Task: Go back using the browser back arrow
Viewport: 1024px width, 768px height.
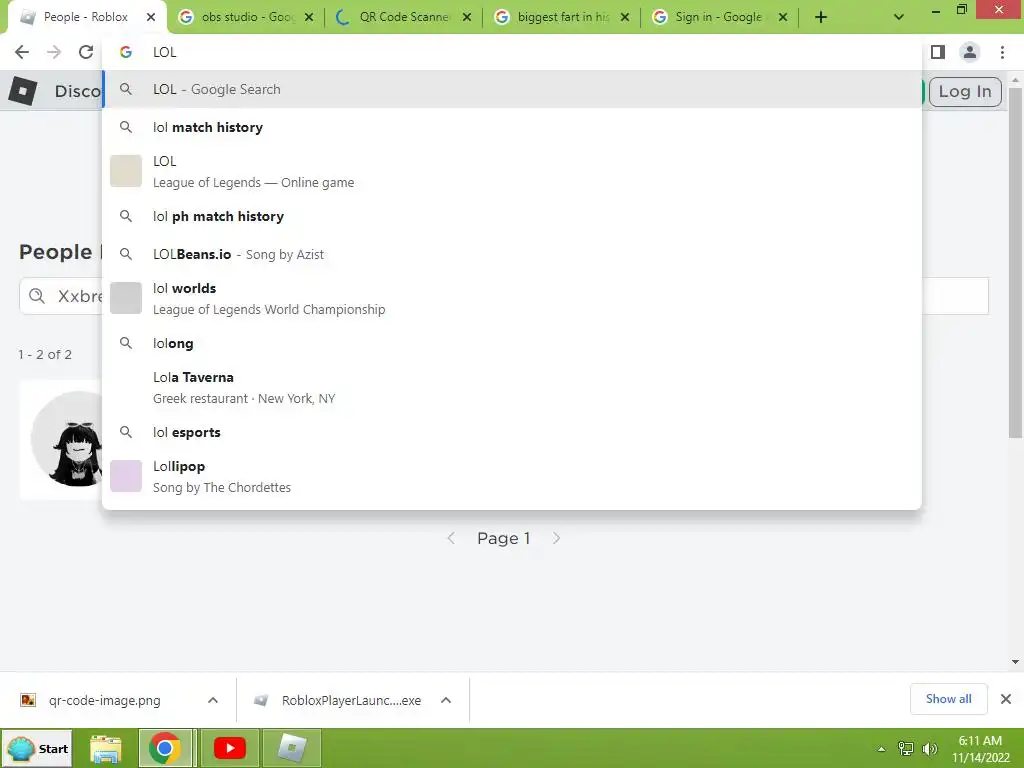Action: point(22,52)
